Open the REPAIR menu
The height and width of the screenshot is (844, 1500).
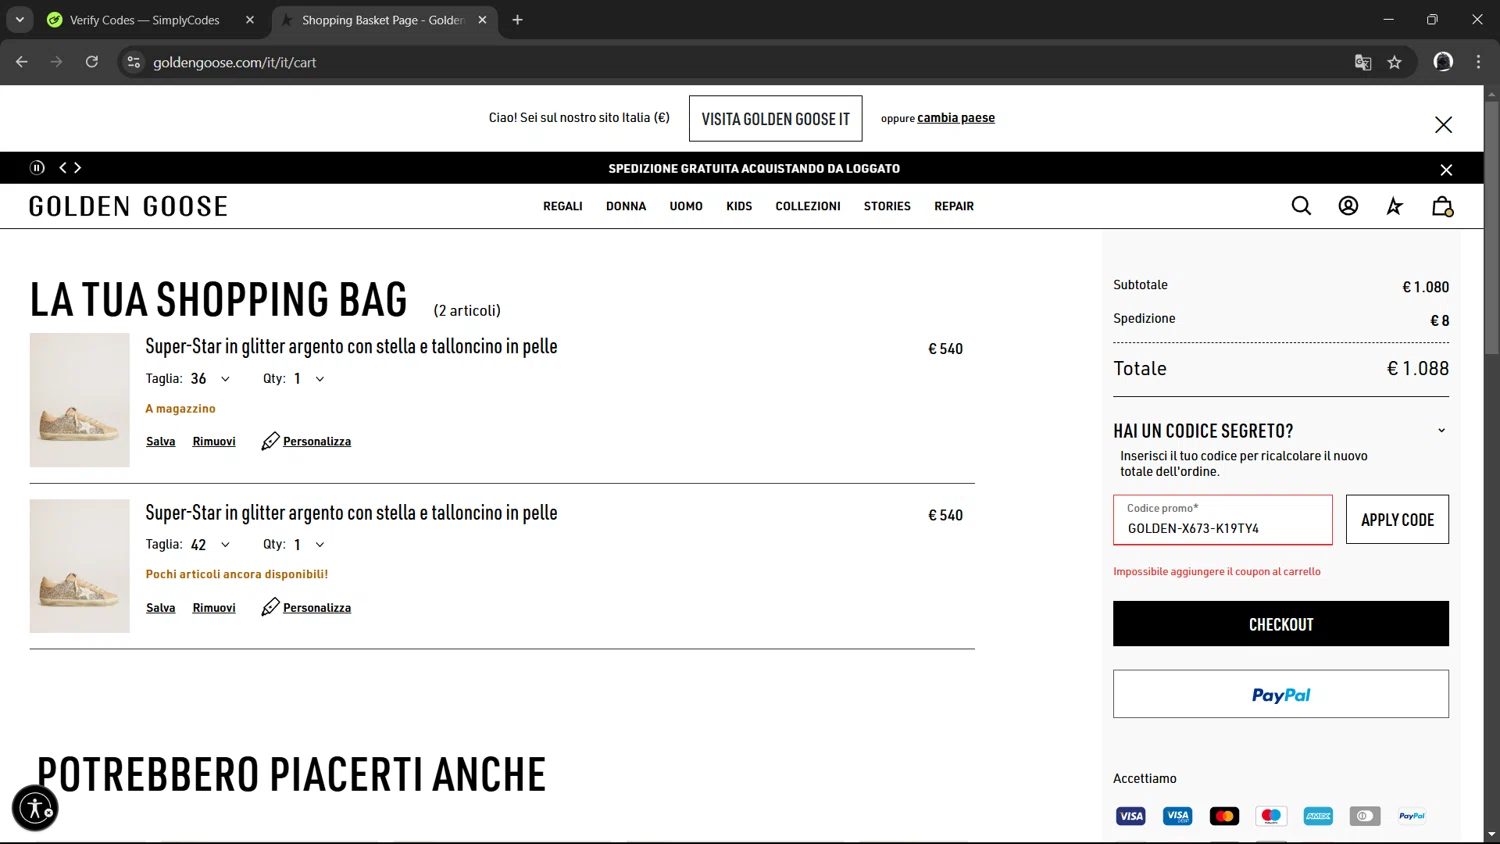954,206
